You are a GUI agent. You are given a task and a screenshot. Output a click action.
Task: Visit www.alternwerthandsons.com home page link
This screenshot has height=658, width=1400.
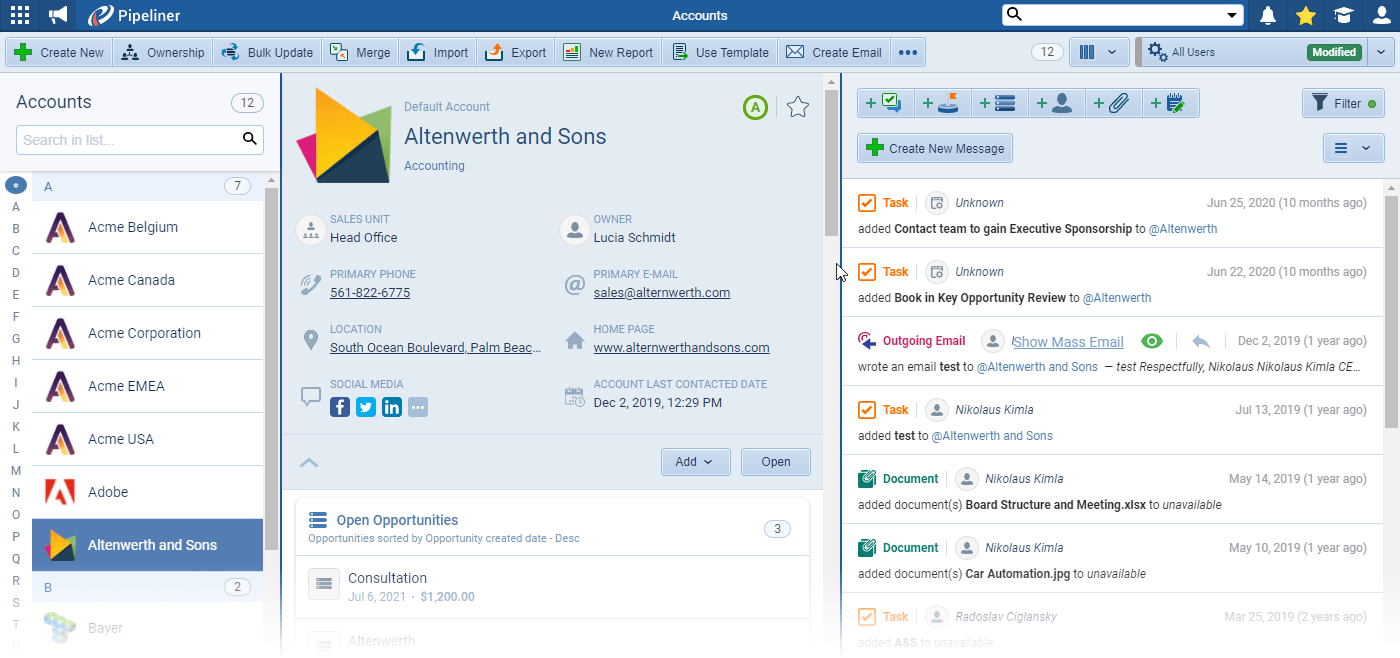[681, 347]
